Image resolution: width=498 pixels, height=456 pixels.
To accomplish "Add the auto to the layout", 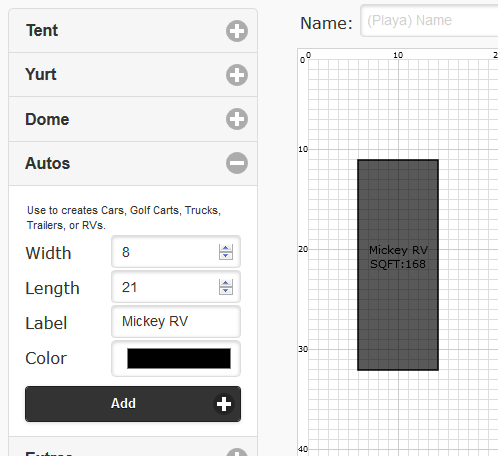I will point(133,404).
